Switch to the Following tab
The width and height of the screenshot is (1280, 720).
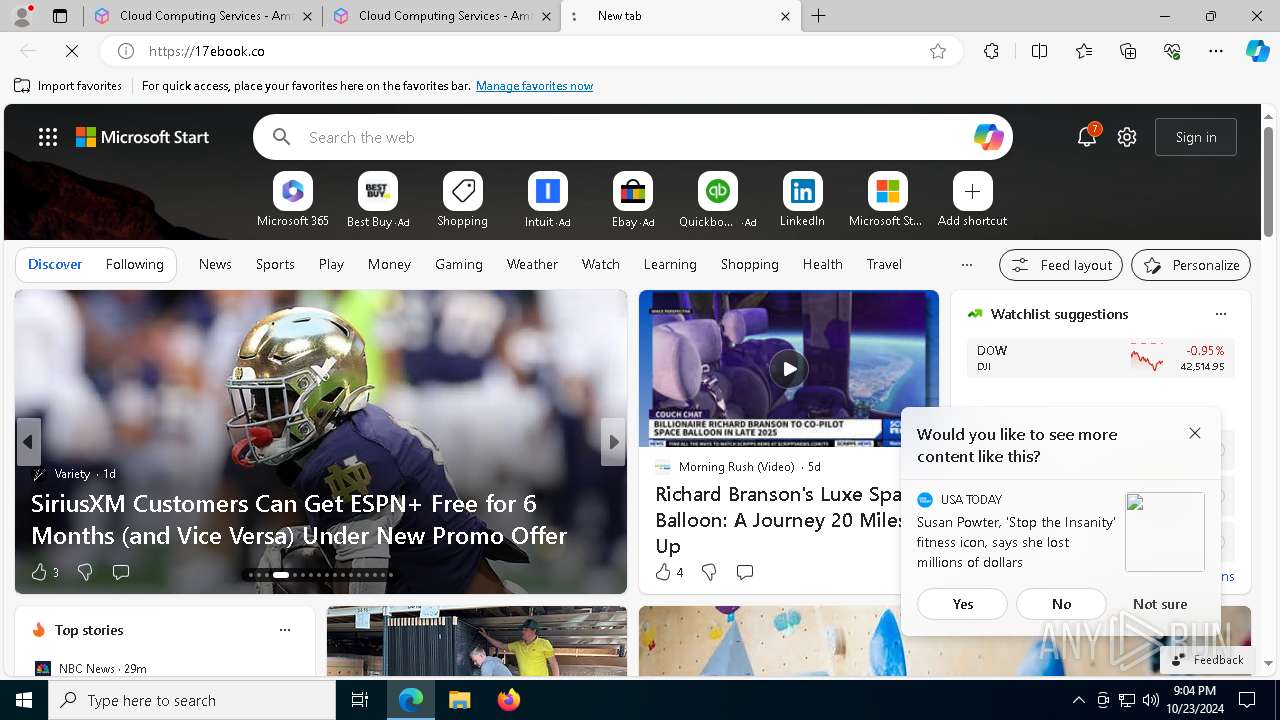(134, 264)
